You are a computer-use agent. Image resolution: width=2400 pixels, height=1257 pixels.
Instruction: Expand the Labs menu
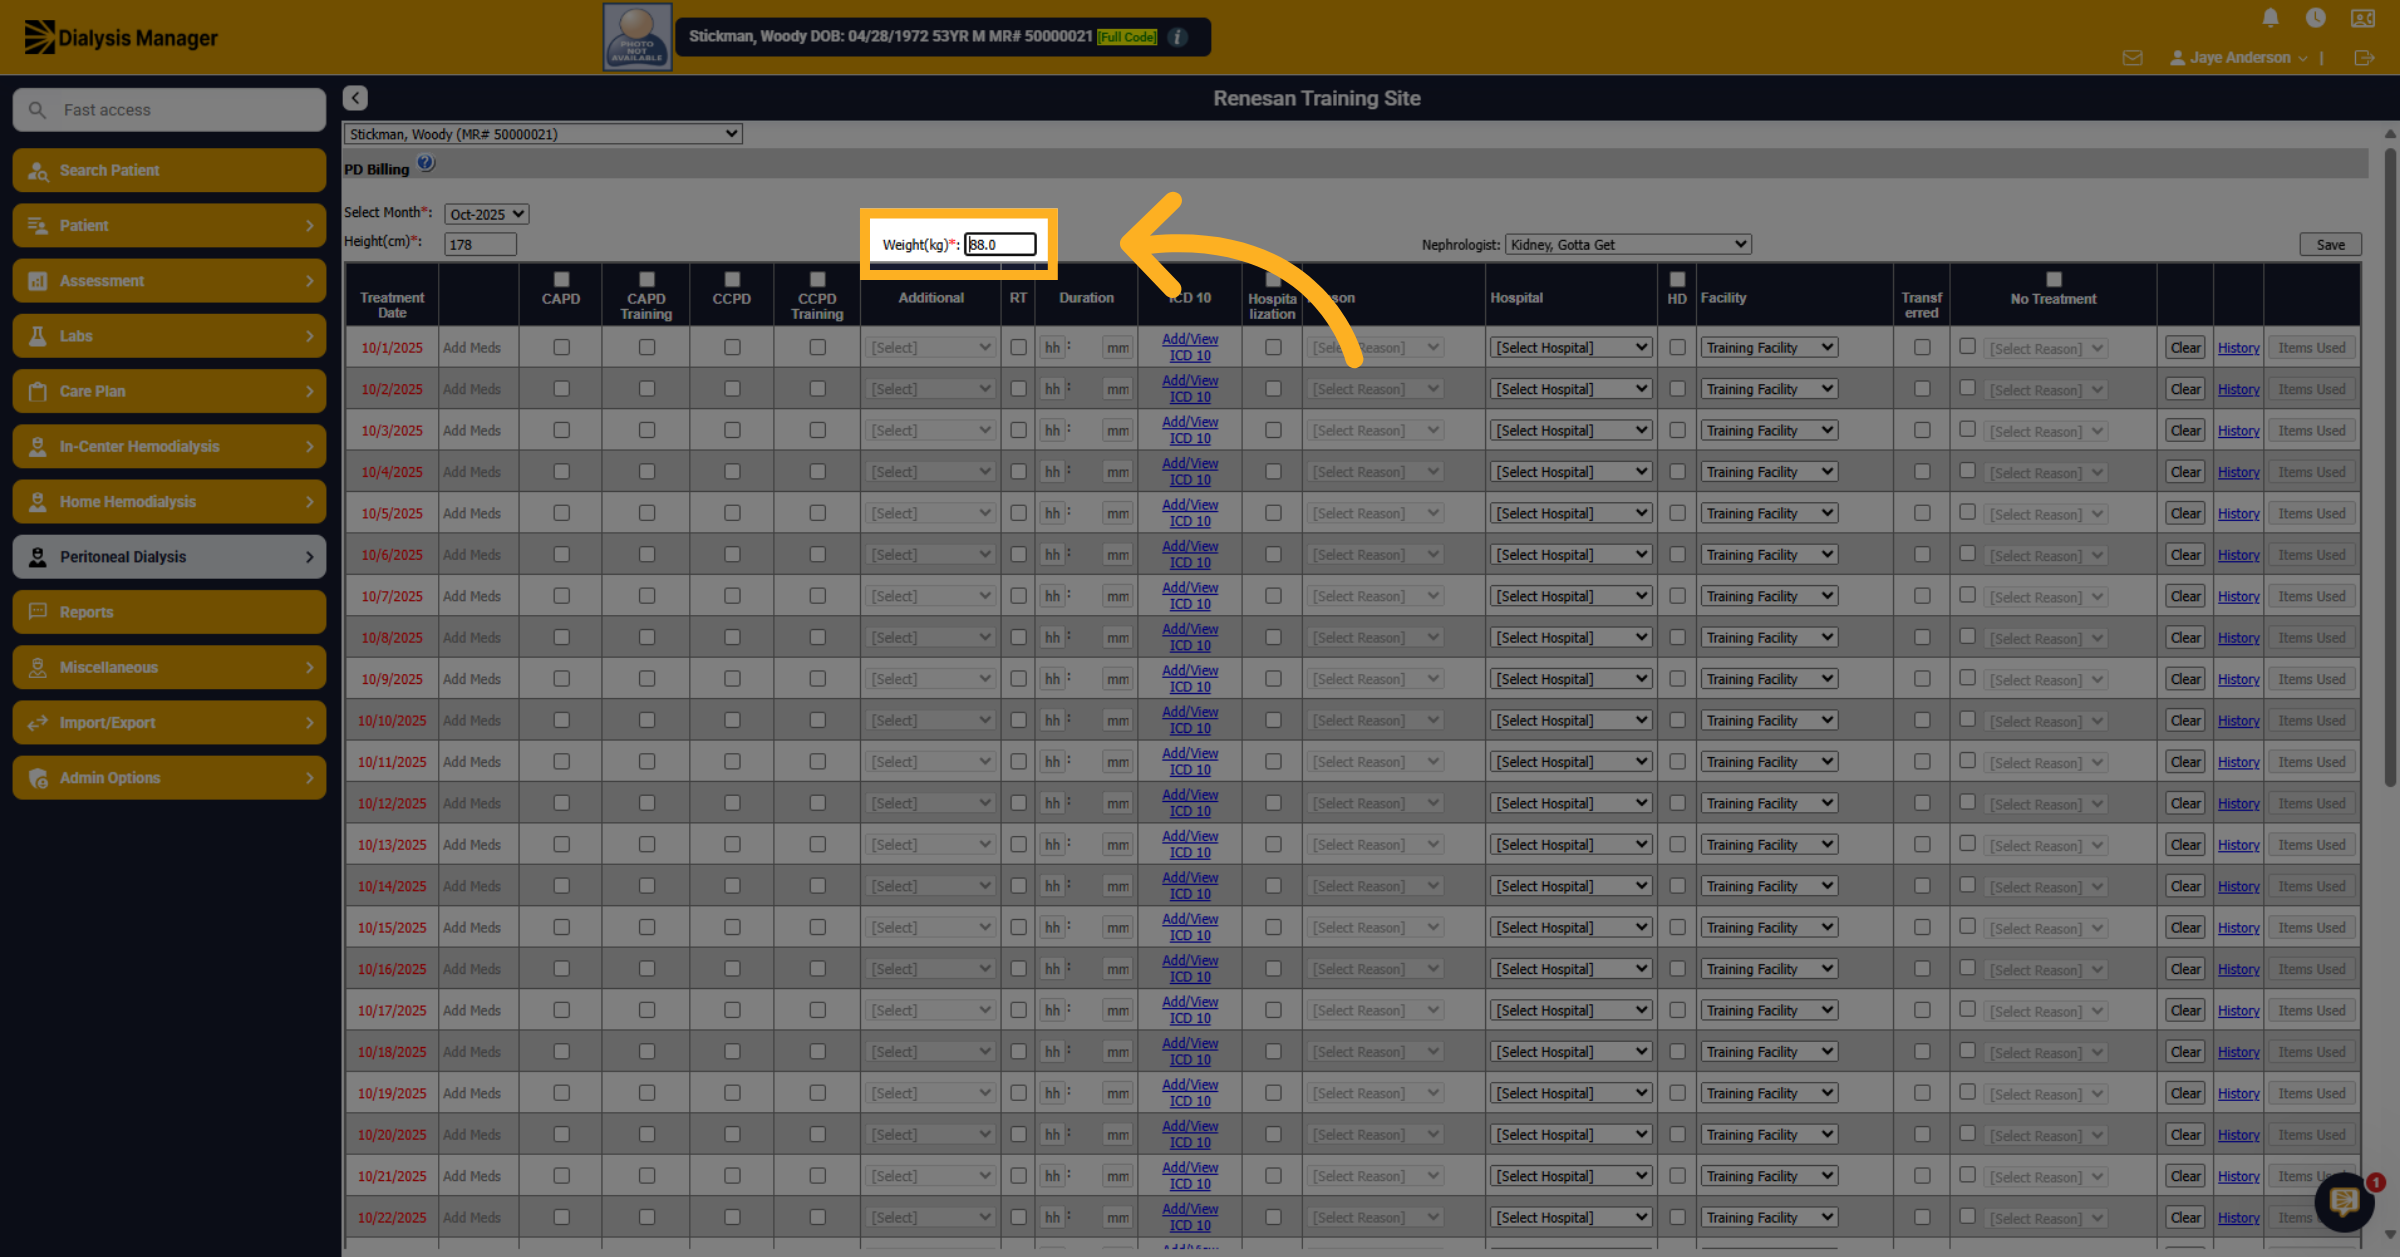(169, 336)
